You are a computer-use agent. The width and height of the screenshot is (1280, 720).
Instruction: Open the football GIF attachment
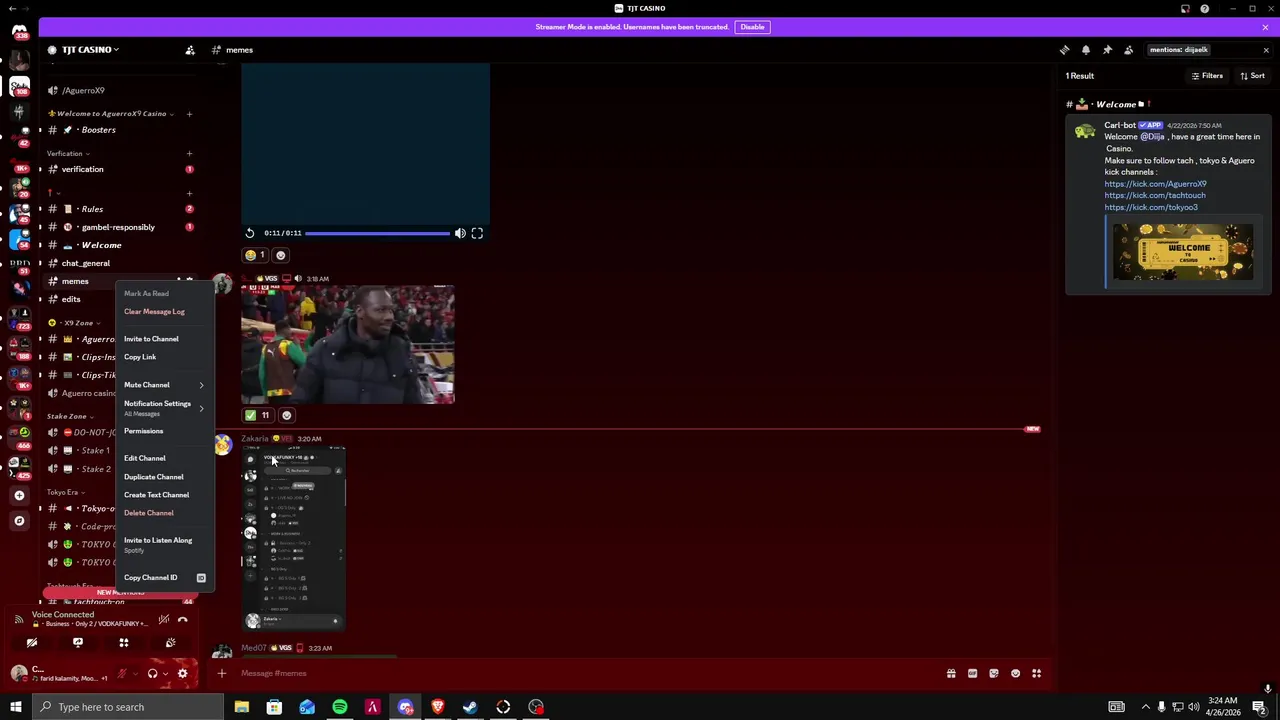point(347,345)
